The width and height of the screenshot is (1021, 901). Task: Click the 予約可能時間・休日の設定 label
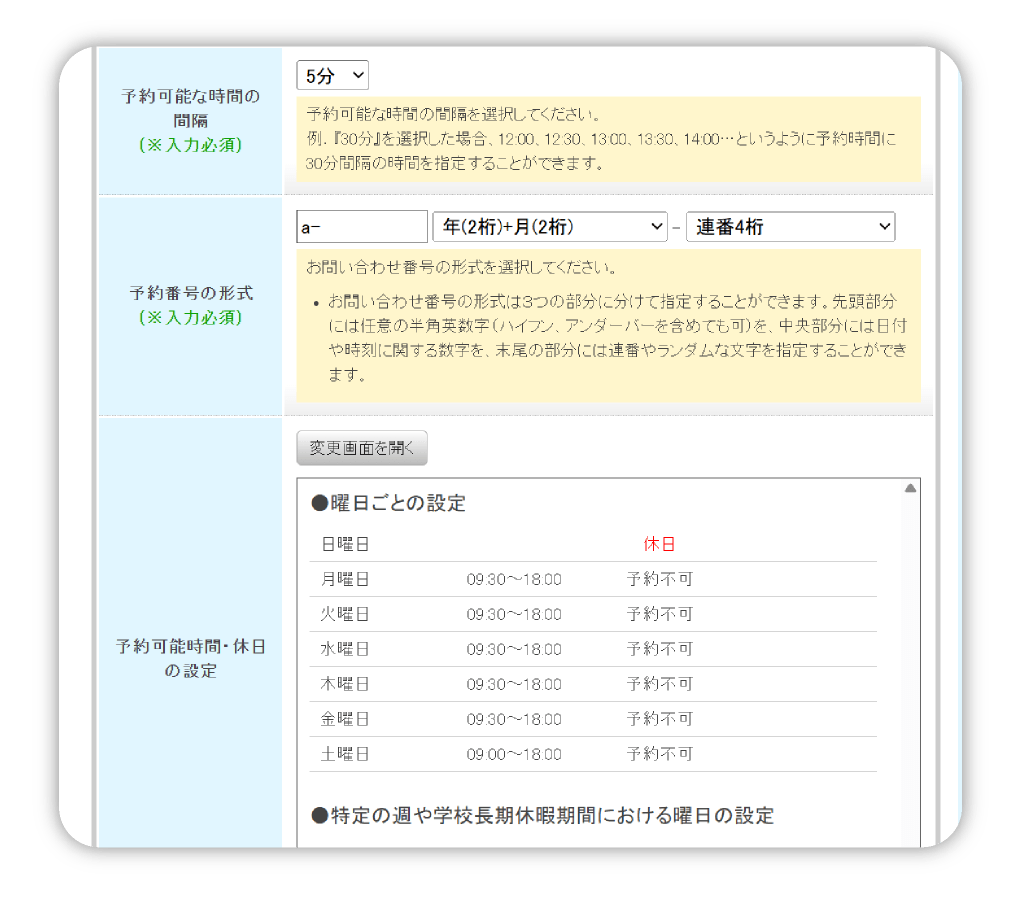tap(190, 658)
